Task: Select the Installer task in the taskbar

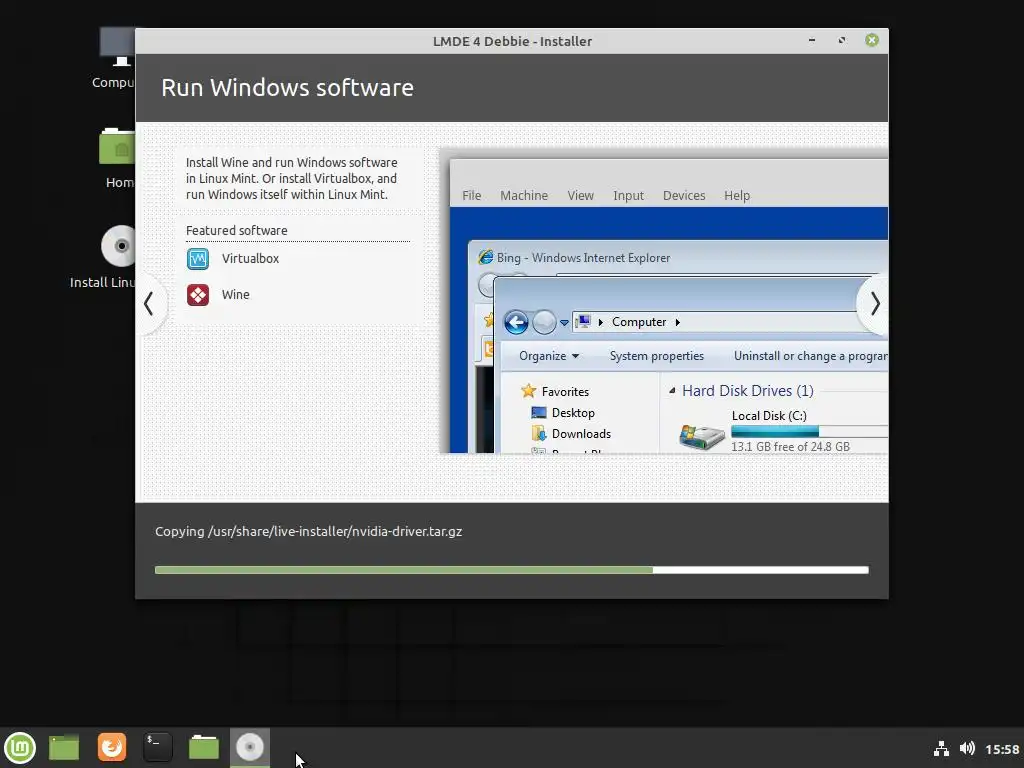Action: [249, 747]
